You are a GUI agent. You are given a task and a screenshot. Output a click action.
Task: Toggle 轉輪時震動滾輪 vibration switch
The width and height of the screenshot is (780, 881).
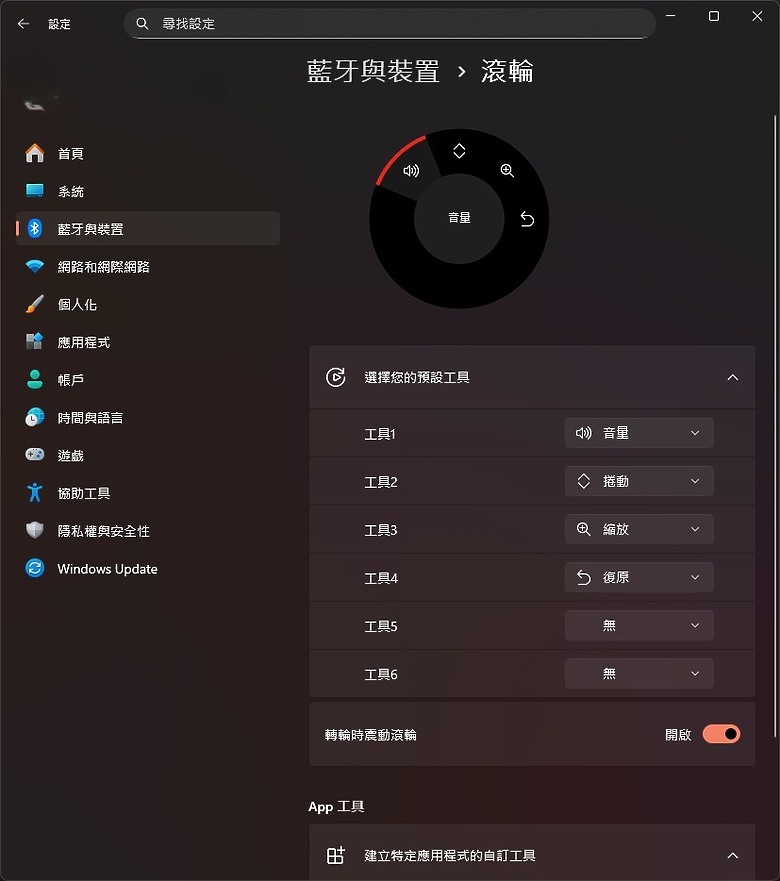click(x=721, y=734)
